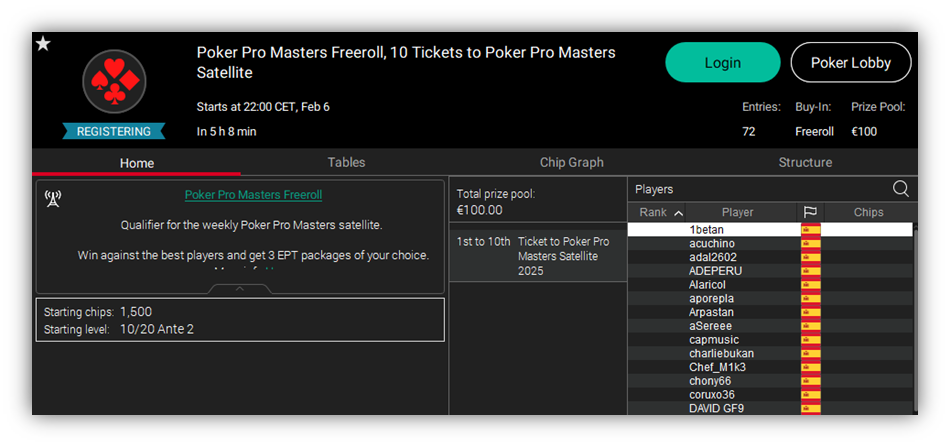Viewport: 950px width, 447px height.
Task: Open the Poker Lobby button
Action: point(851,62)
